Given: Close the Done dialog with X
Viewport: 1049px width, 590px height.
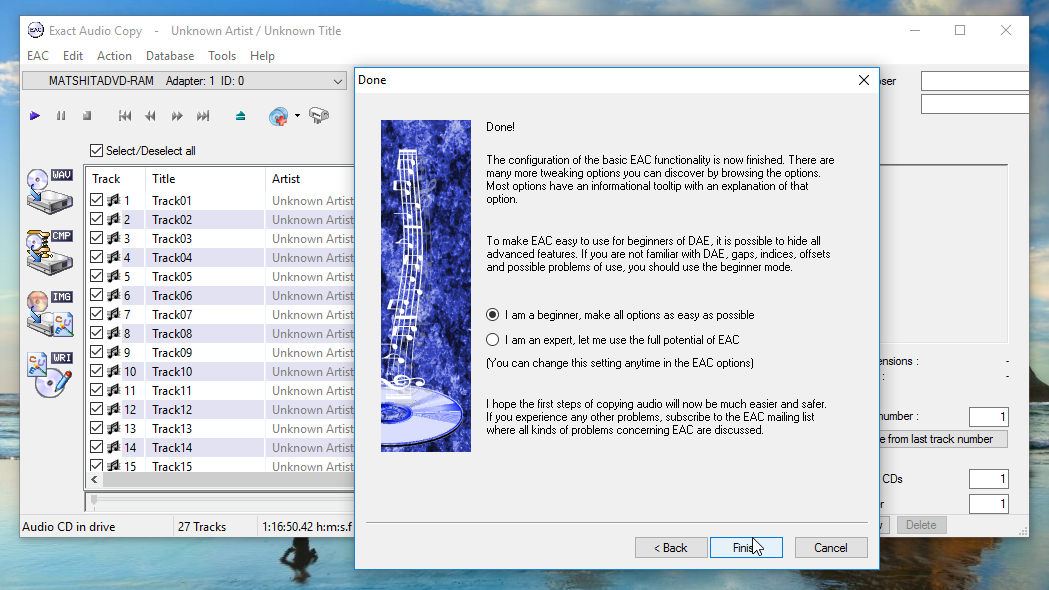Looking at the screenshot, I should tap(864, 80).
